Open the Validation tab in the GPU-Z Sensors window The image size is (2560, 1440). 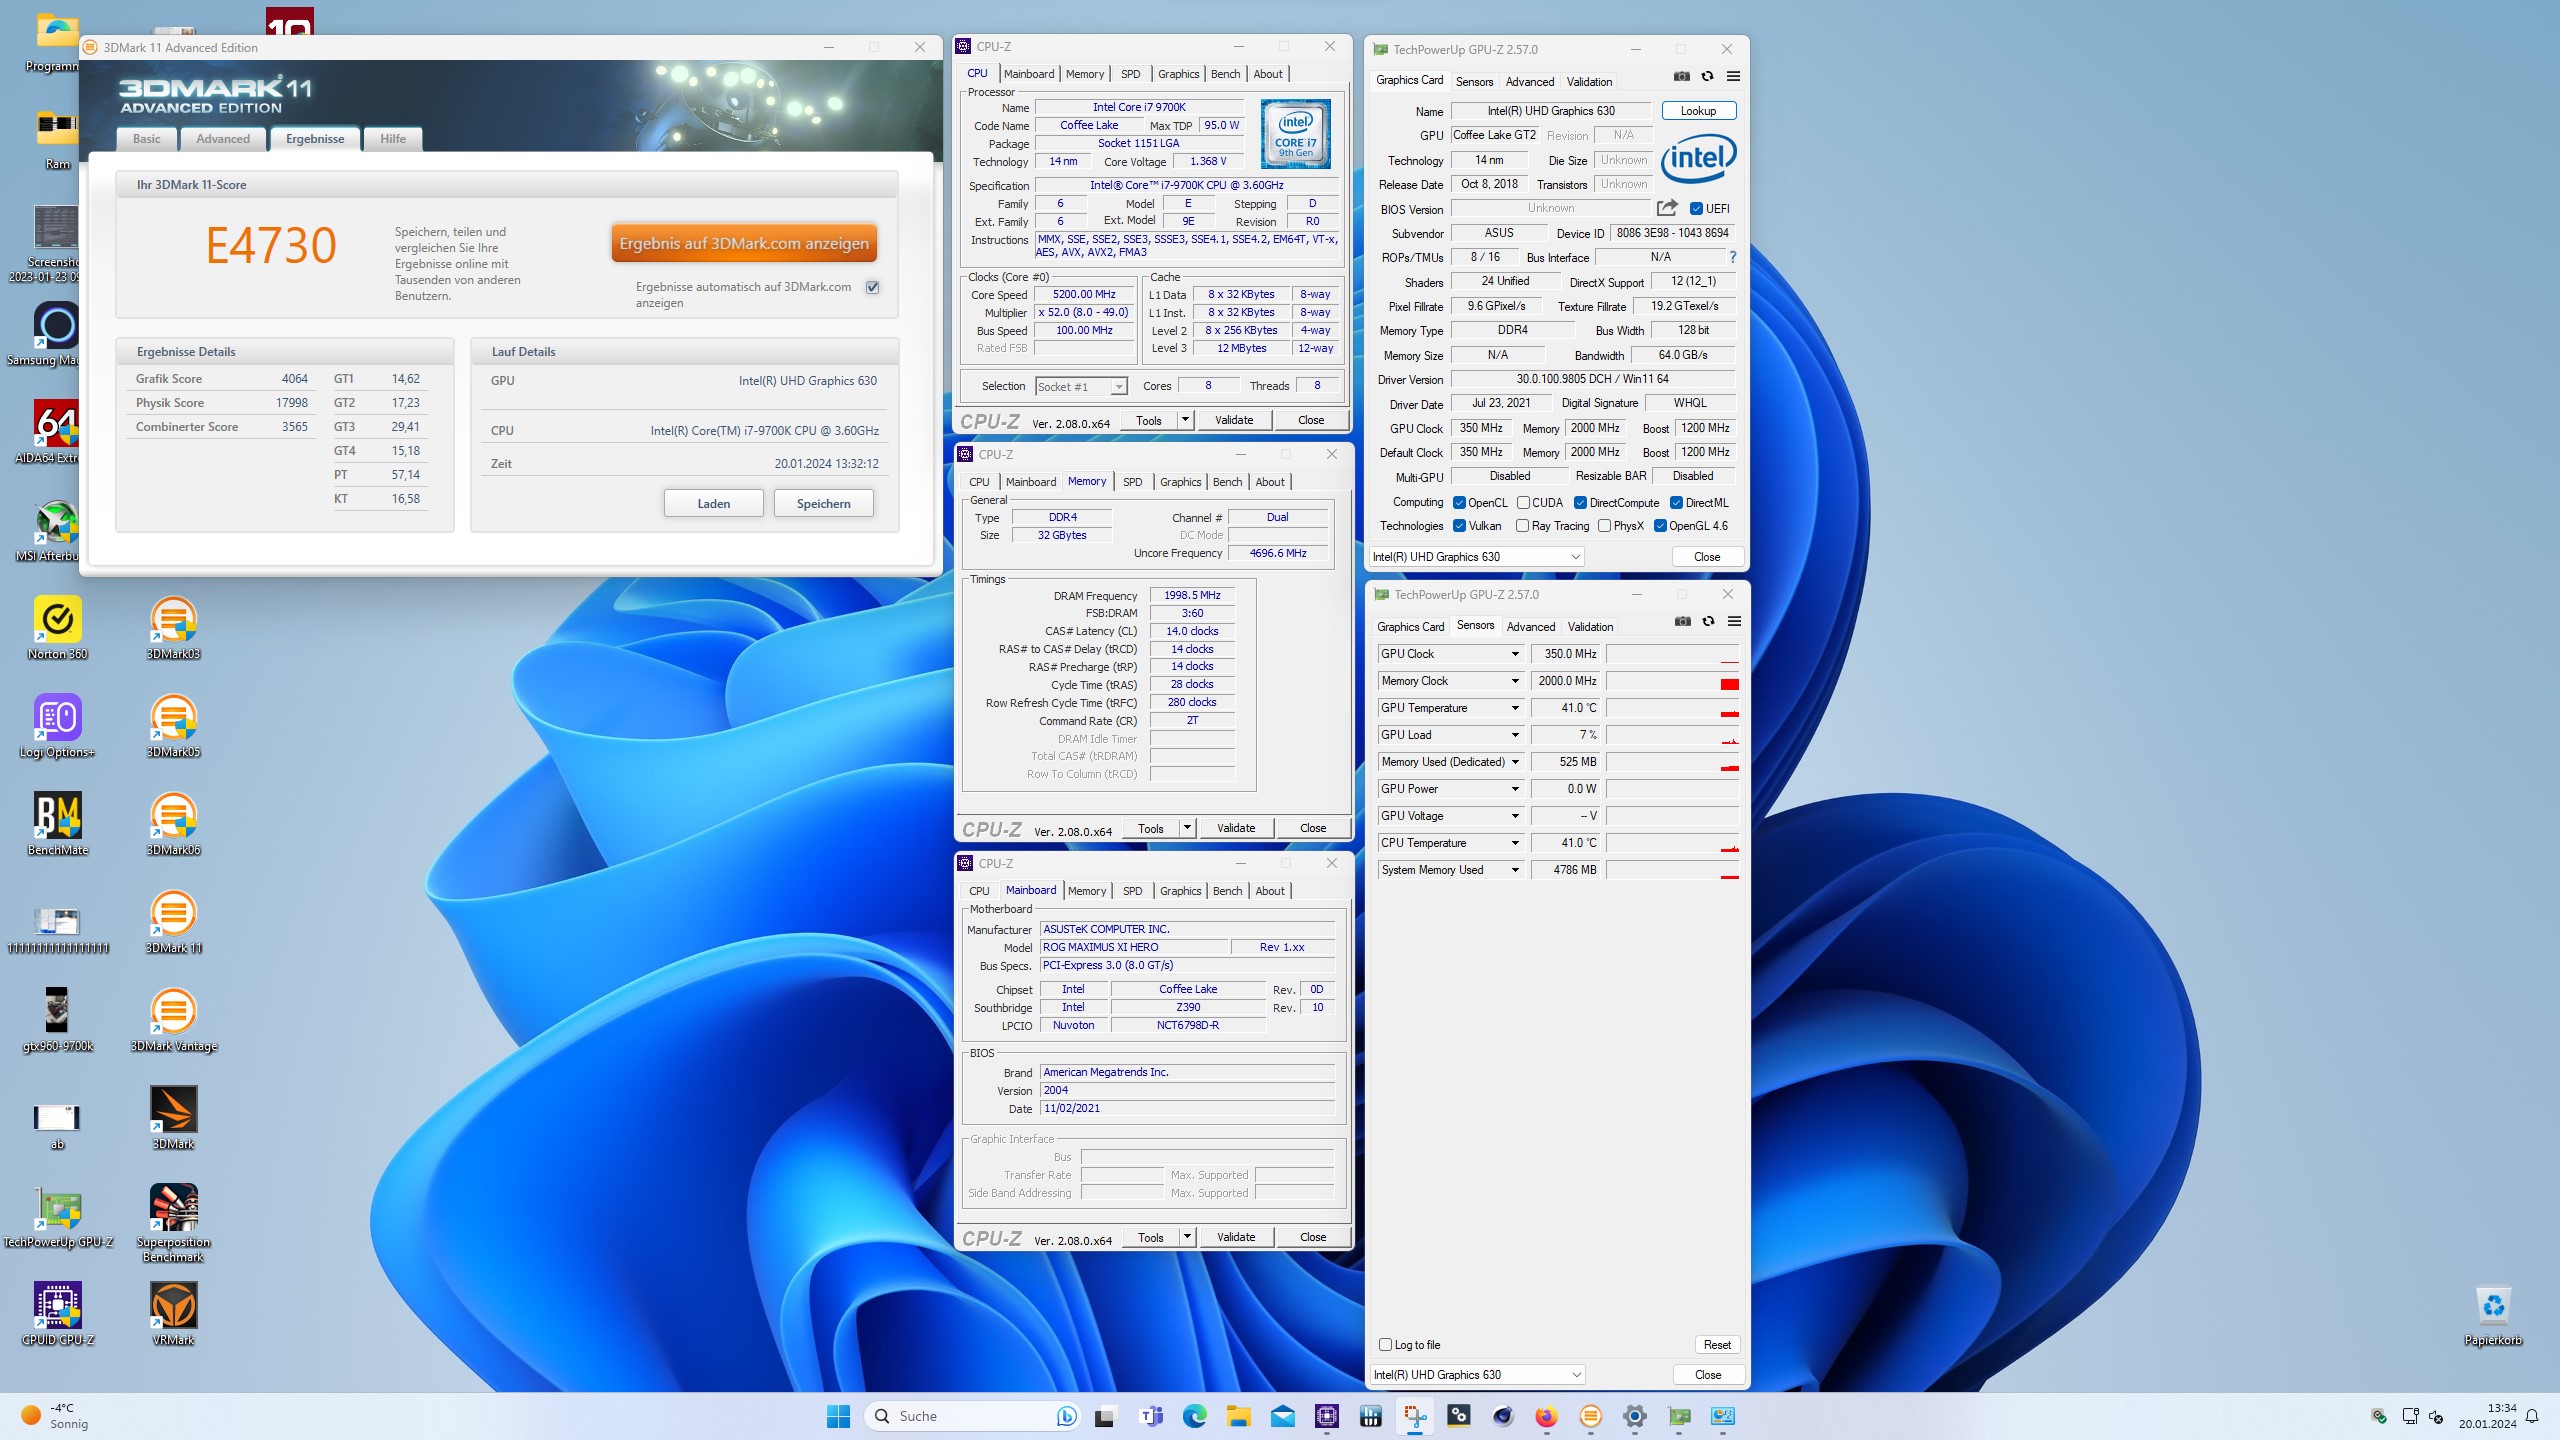click(x=1590, y=627)
